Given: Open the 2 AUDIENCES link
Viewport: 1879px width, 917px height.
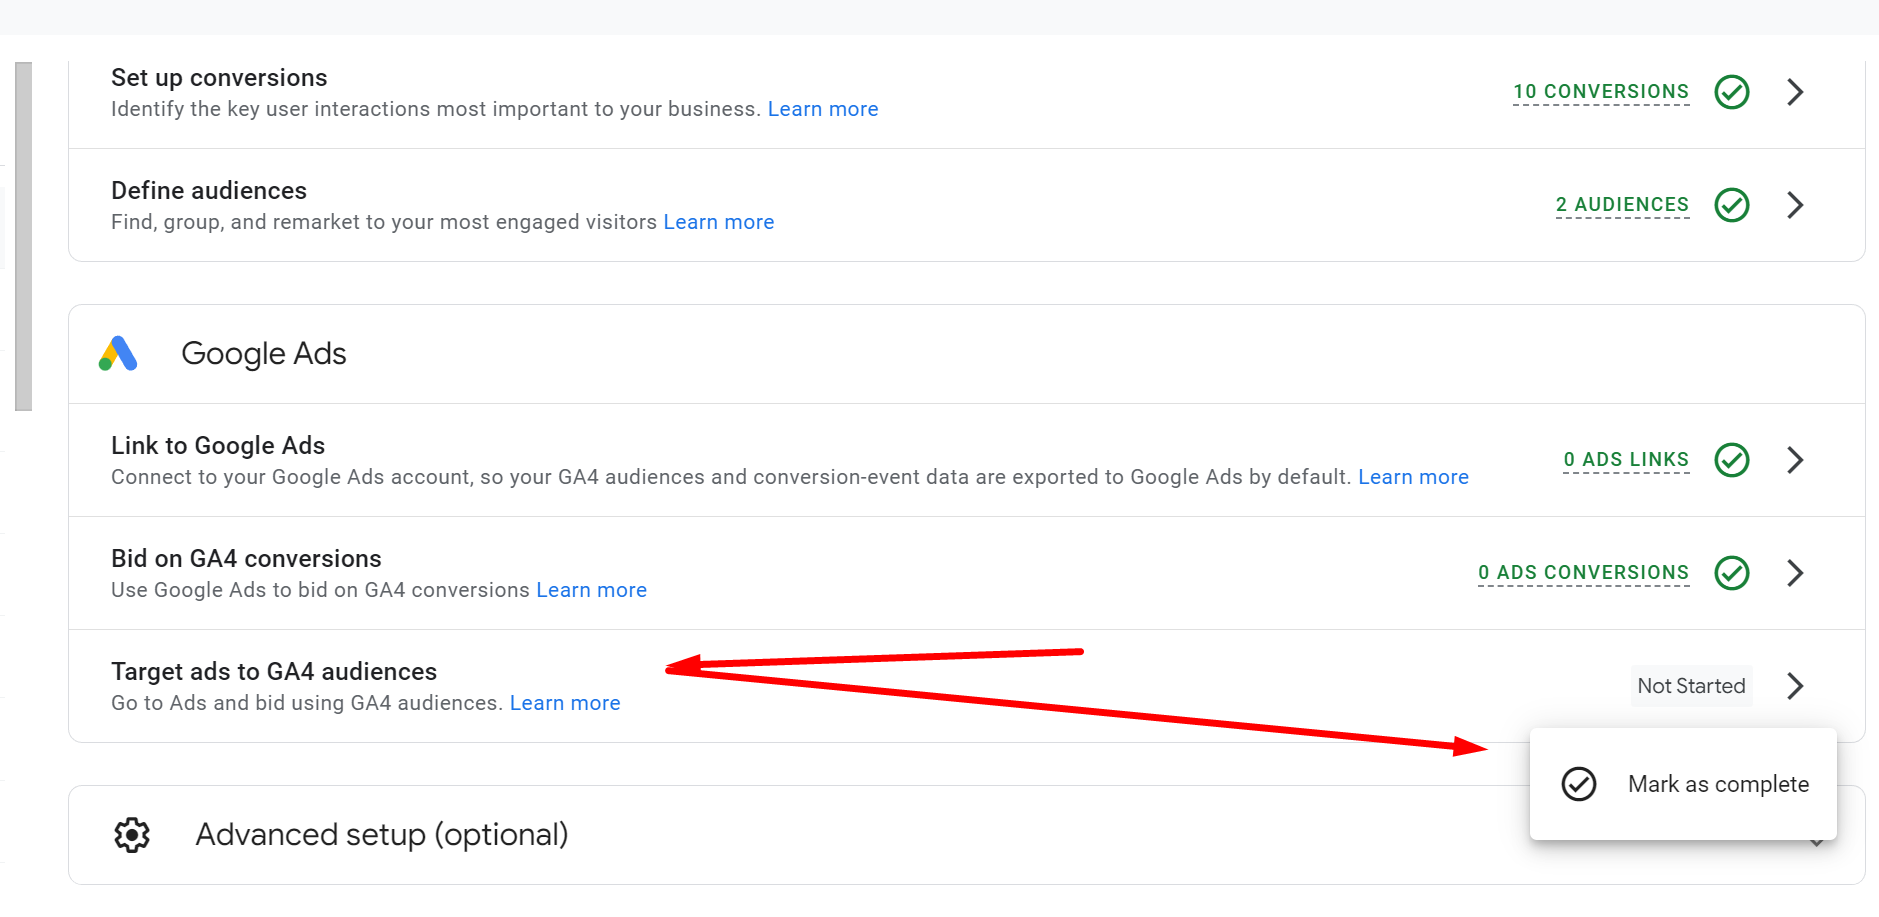Looking at the screenshot, I should (x=1622, y=205).
